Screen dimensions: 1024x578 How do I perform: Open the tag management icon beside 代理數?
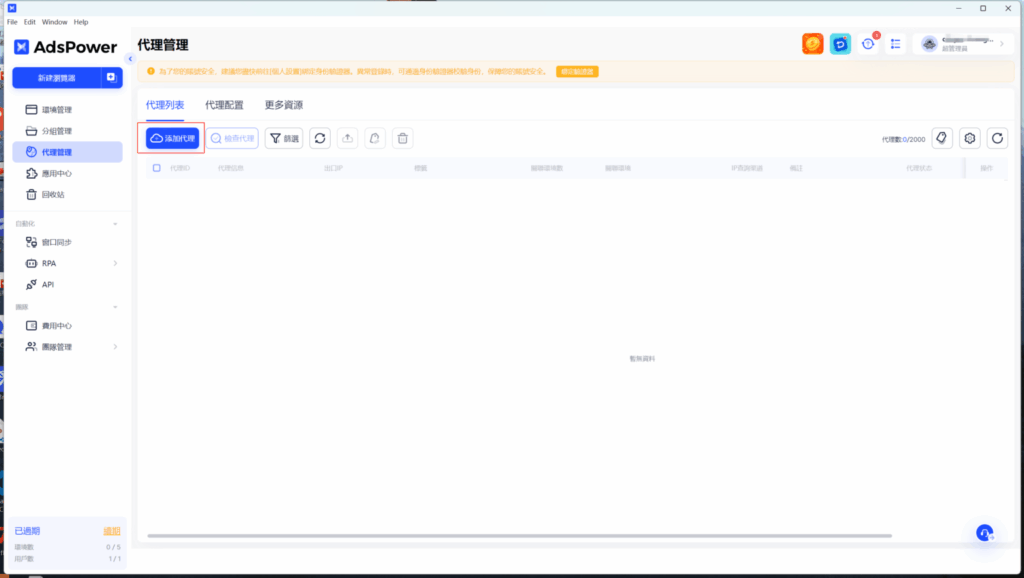pyautogui.click(x=942, y=138)
